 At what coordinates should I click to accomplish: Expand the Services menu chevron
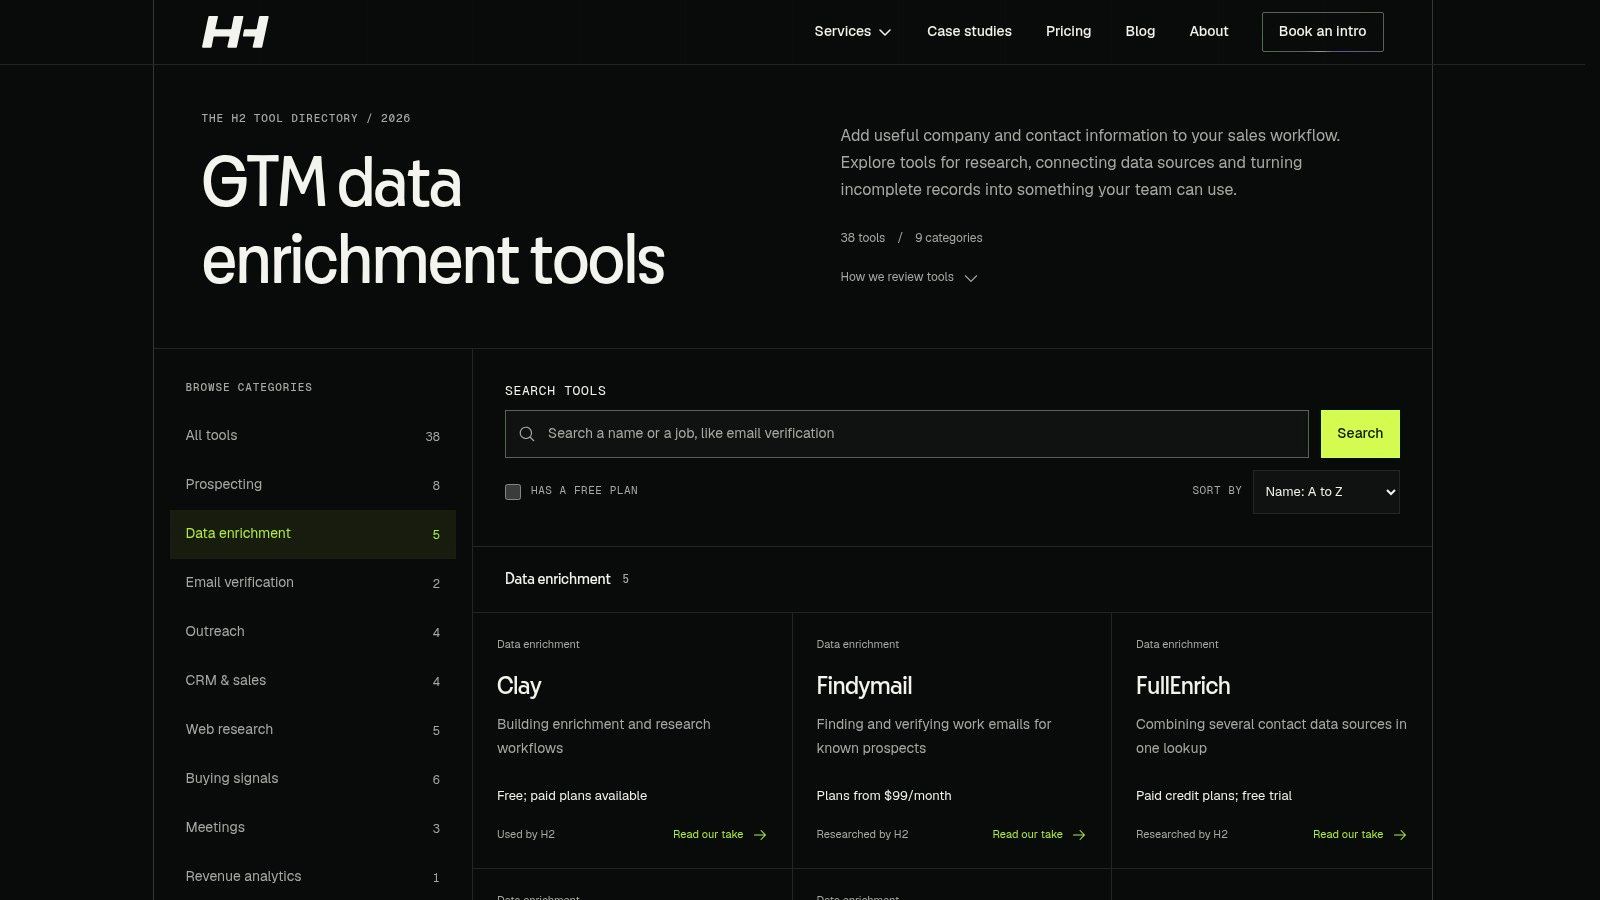[885, 32]
